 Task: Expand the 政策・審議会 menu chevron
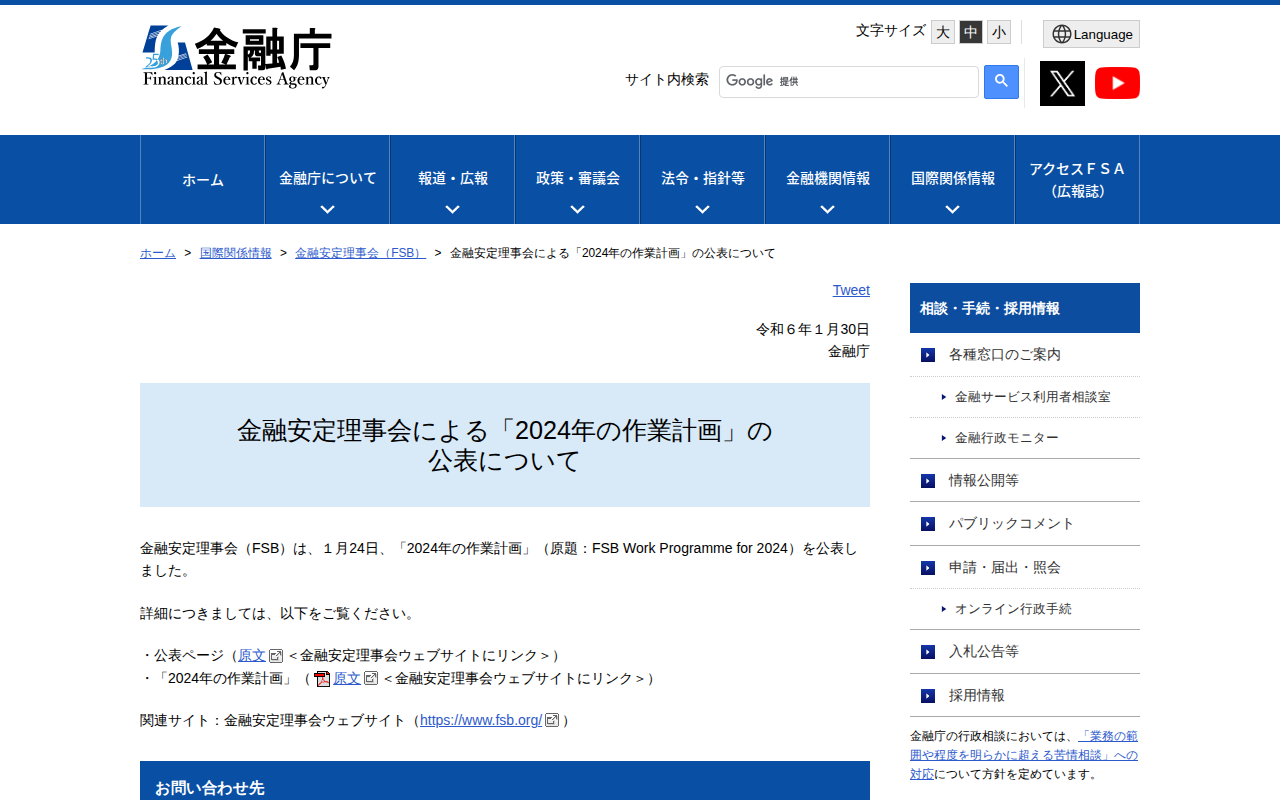tap(577, 209)
